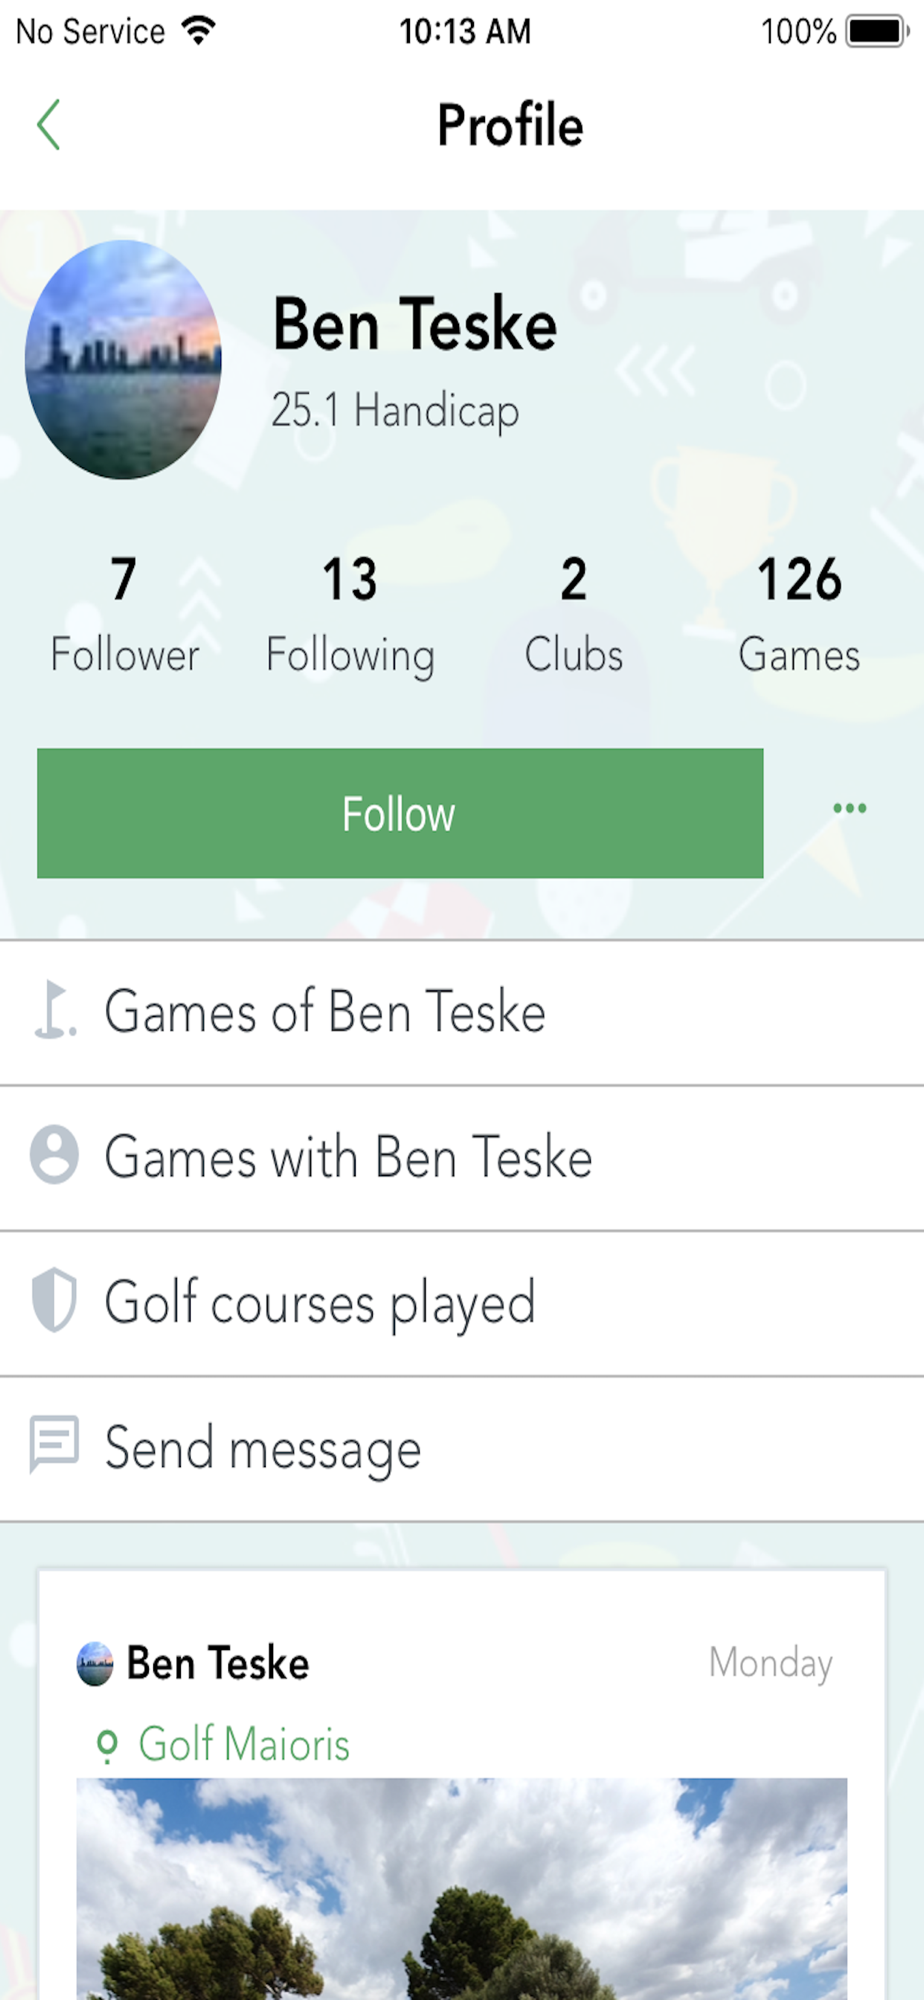Tap the small avatar in the feed post
Image resolution: width=924 pixels, height=2000 pixels.
click(95, 1664)
